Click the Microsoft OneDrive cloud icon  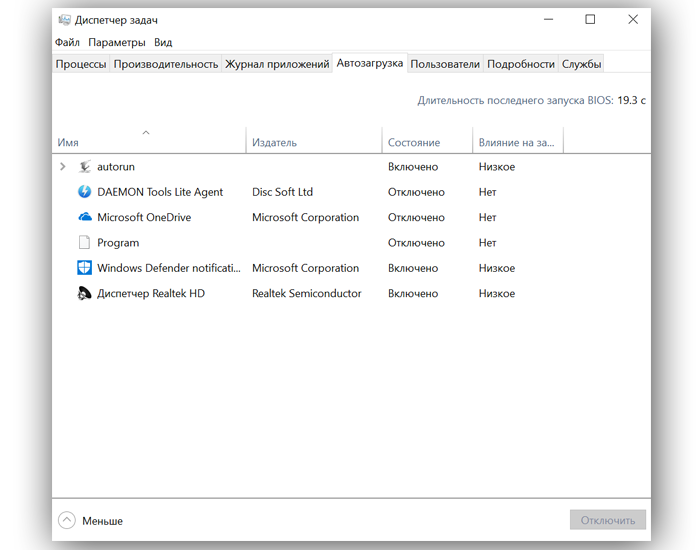click(x=85, y=217)
